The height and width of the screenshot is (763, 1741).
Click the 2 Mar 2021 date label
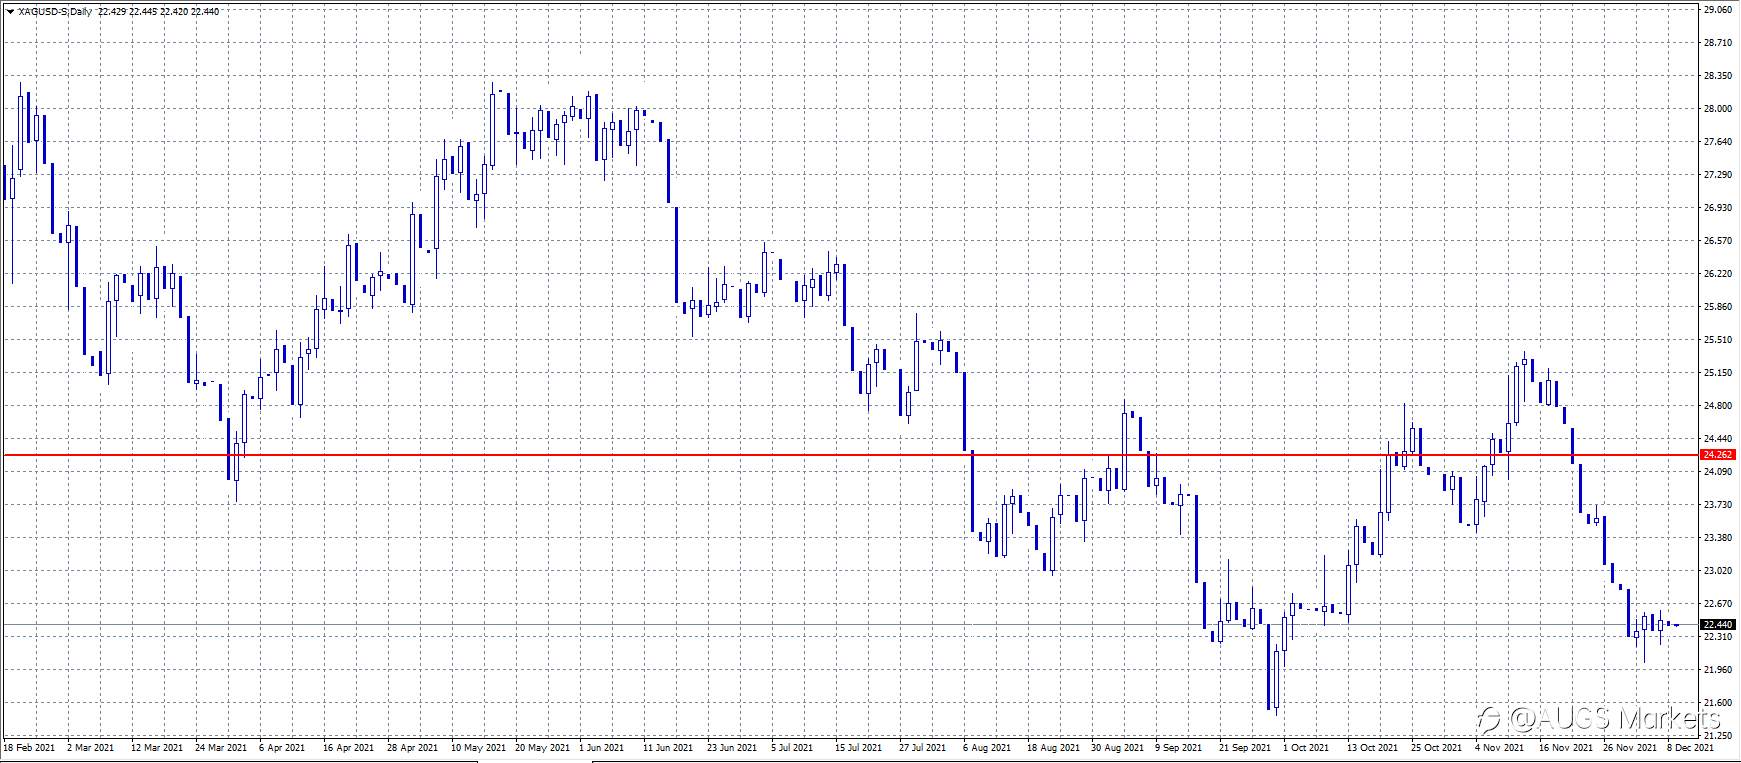91,747
